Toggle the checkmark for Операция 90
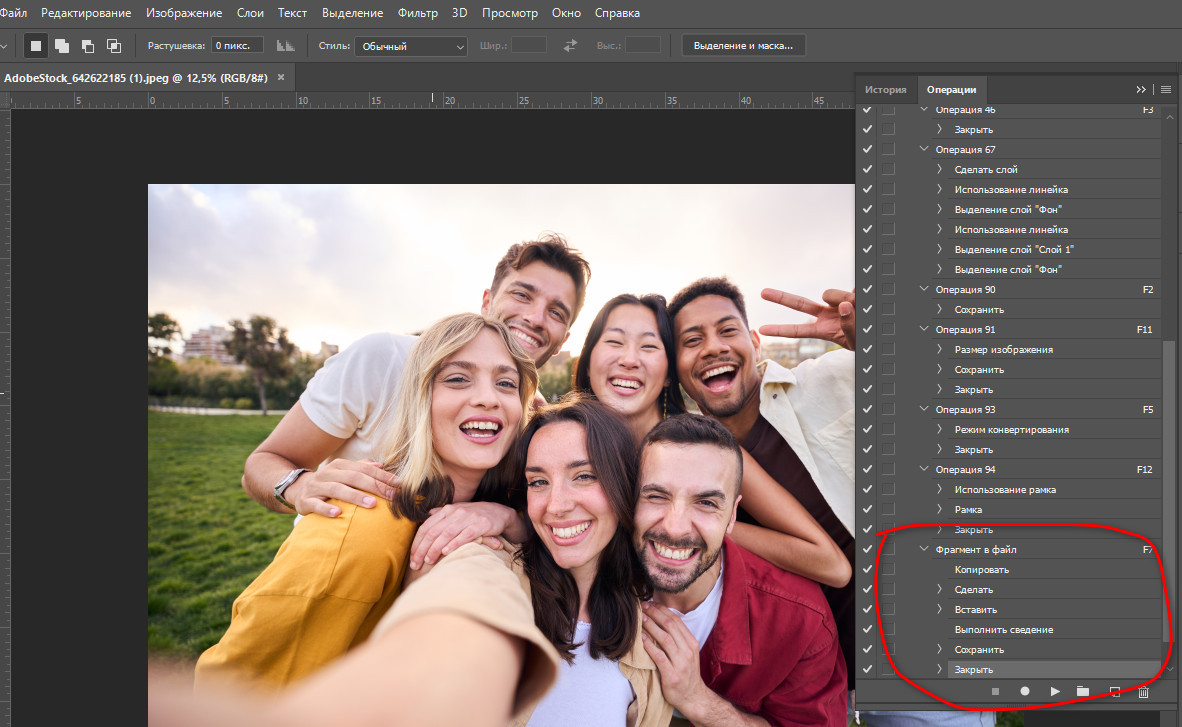 click(868, 290)
